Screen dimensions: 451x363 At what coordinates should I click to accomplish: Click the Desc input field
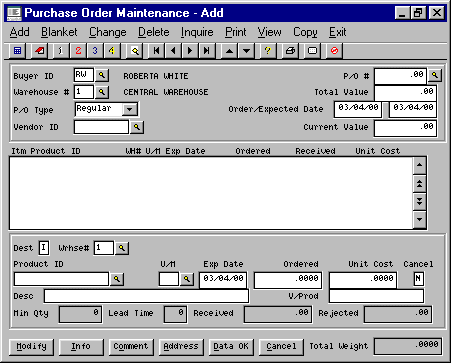(146, 296)
